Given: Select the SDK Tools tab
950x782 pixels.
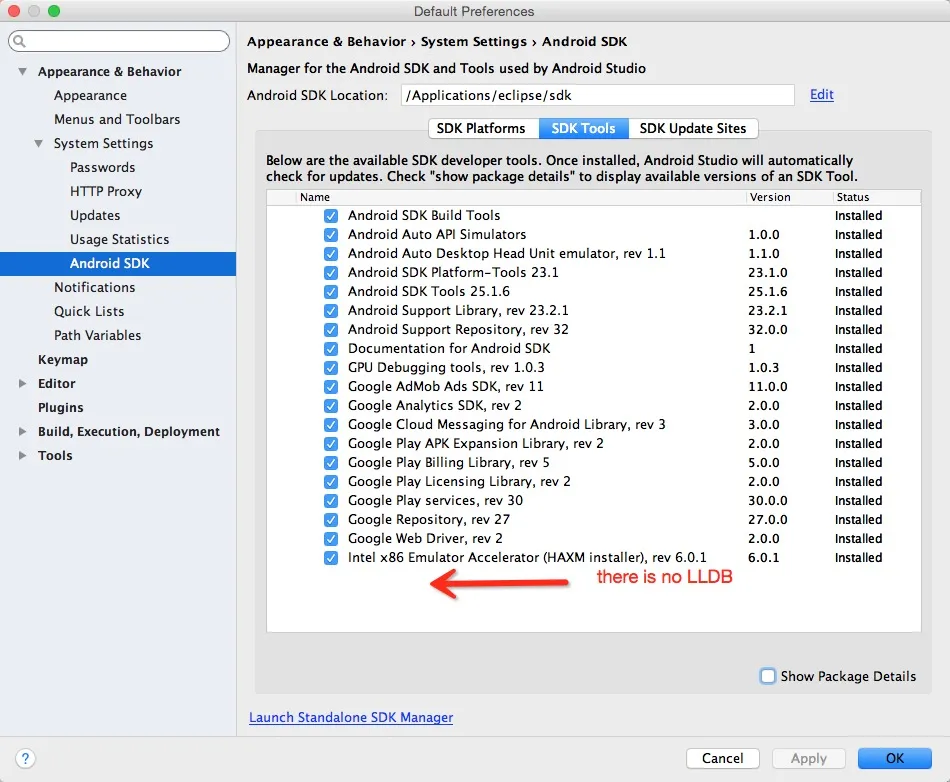Looking at the screenshot, I should [x=583, y=128].
